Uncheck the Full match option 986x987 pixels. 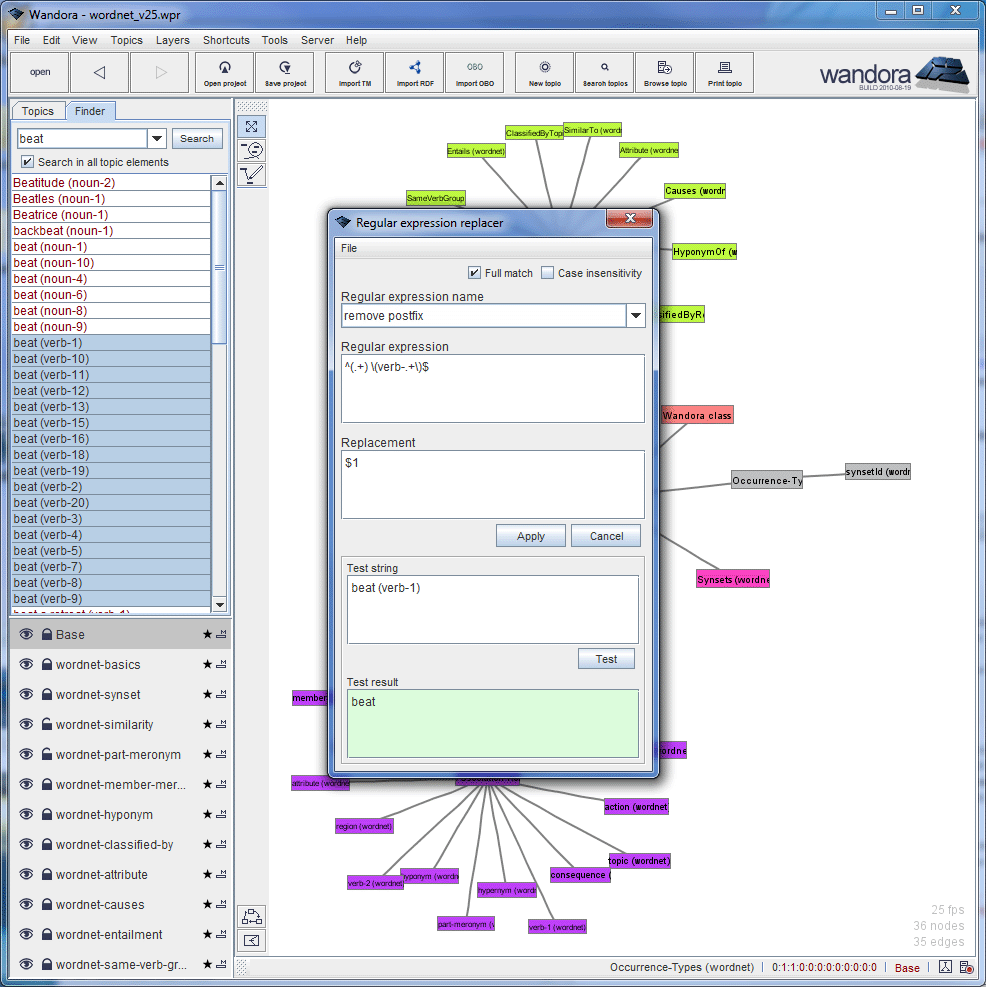473,272
